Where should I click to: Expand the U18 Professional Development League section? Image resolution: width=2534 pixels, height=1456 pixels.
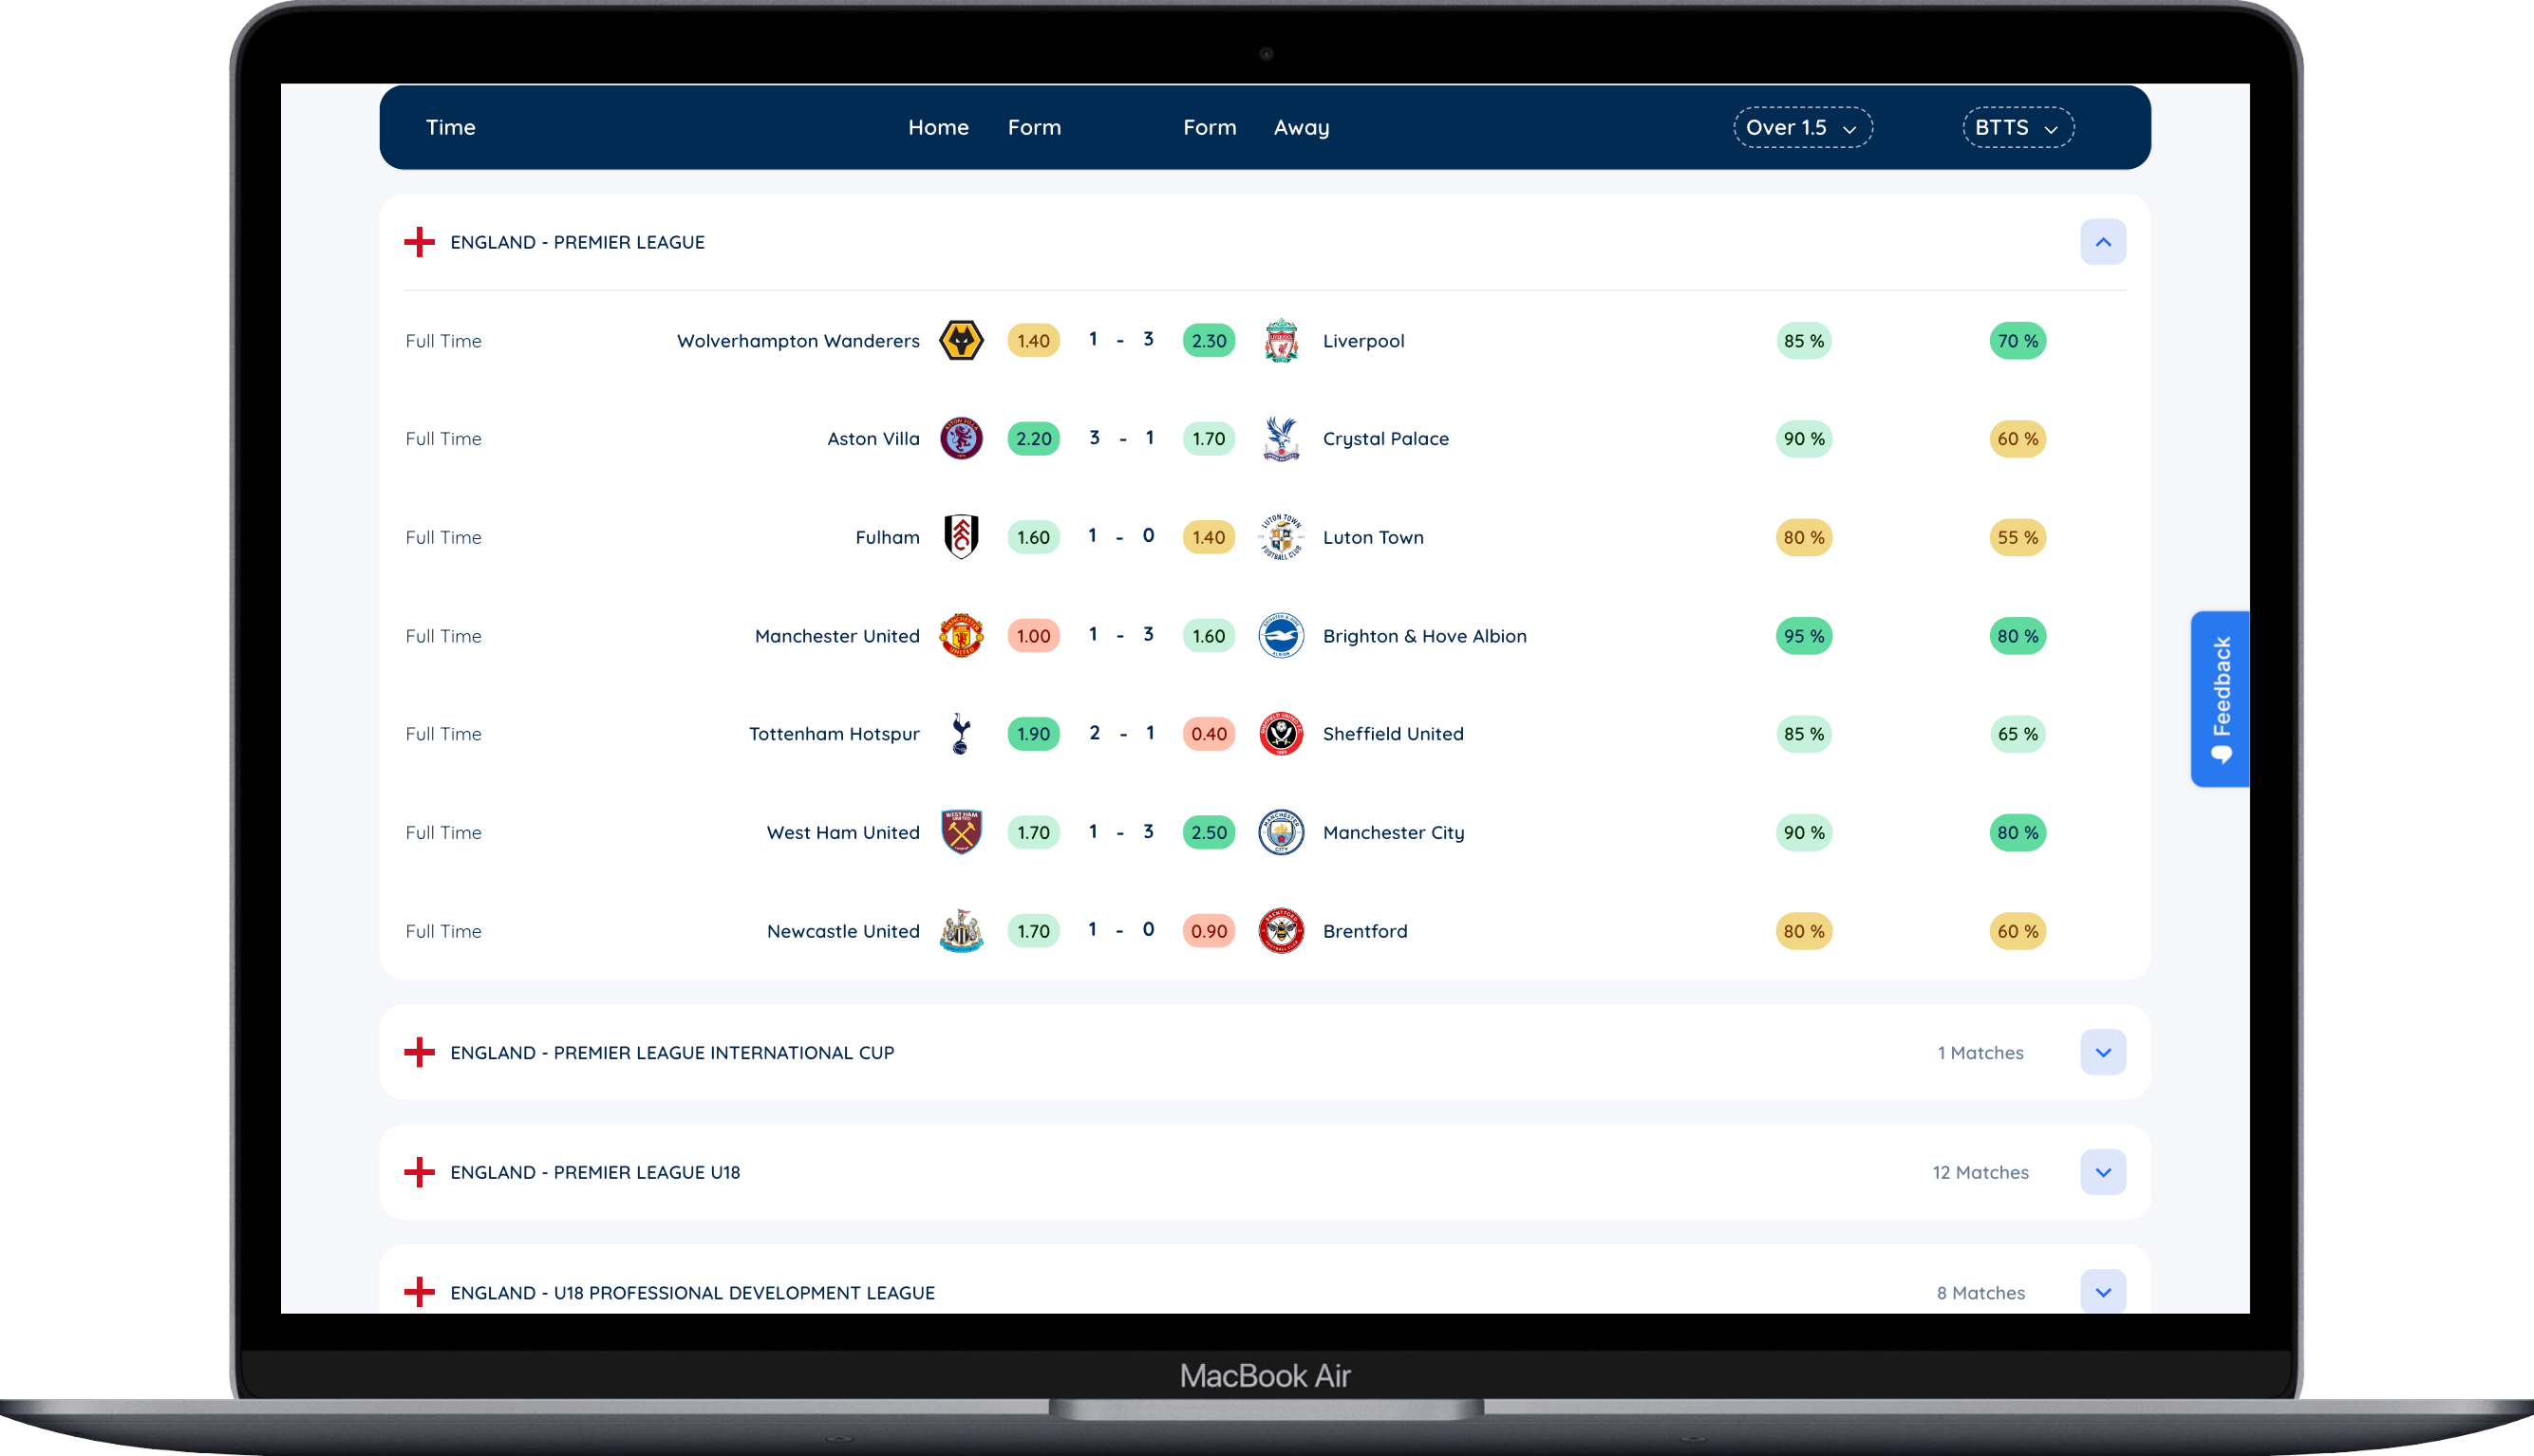tap(2103, 1292)
